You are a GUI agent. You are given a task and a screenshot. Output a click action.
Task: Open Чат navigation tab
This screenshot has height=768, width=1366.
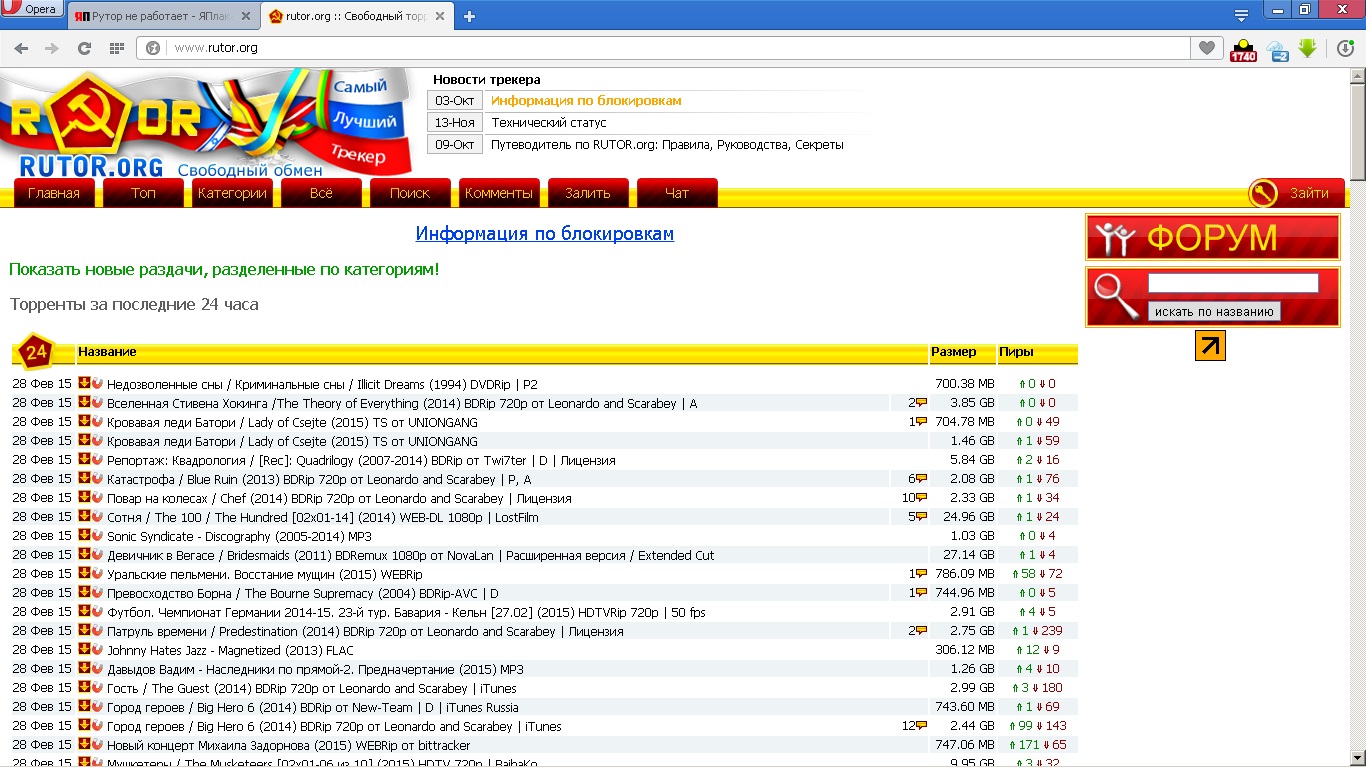[677, 193]
